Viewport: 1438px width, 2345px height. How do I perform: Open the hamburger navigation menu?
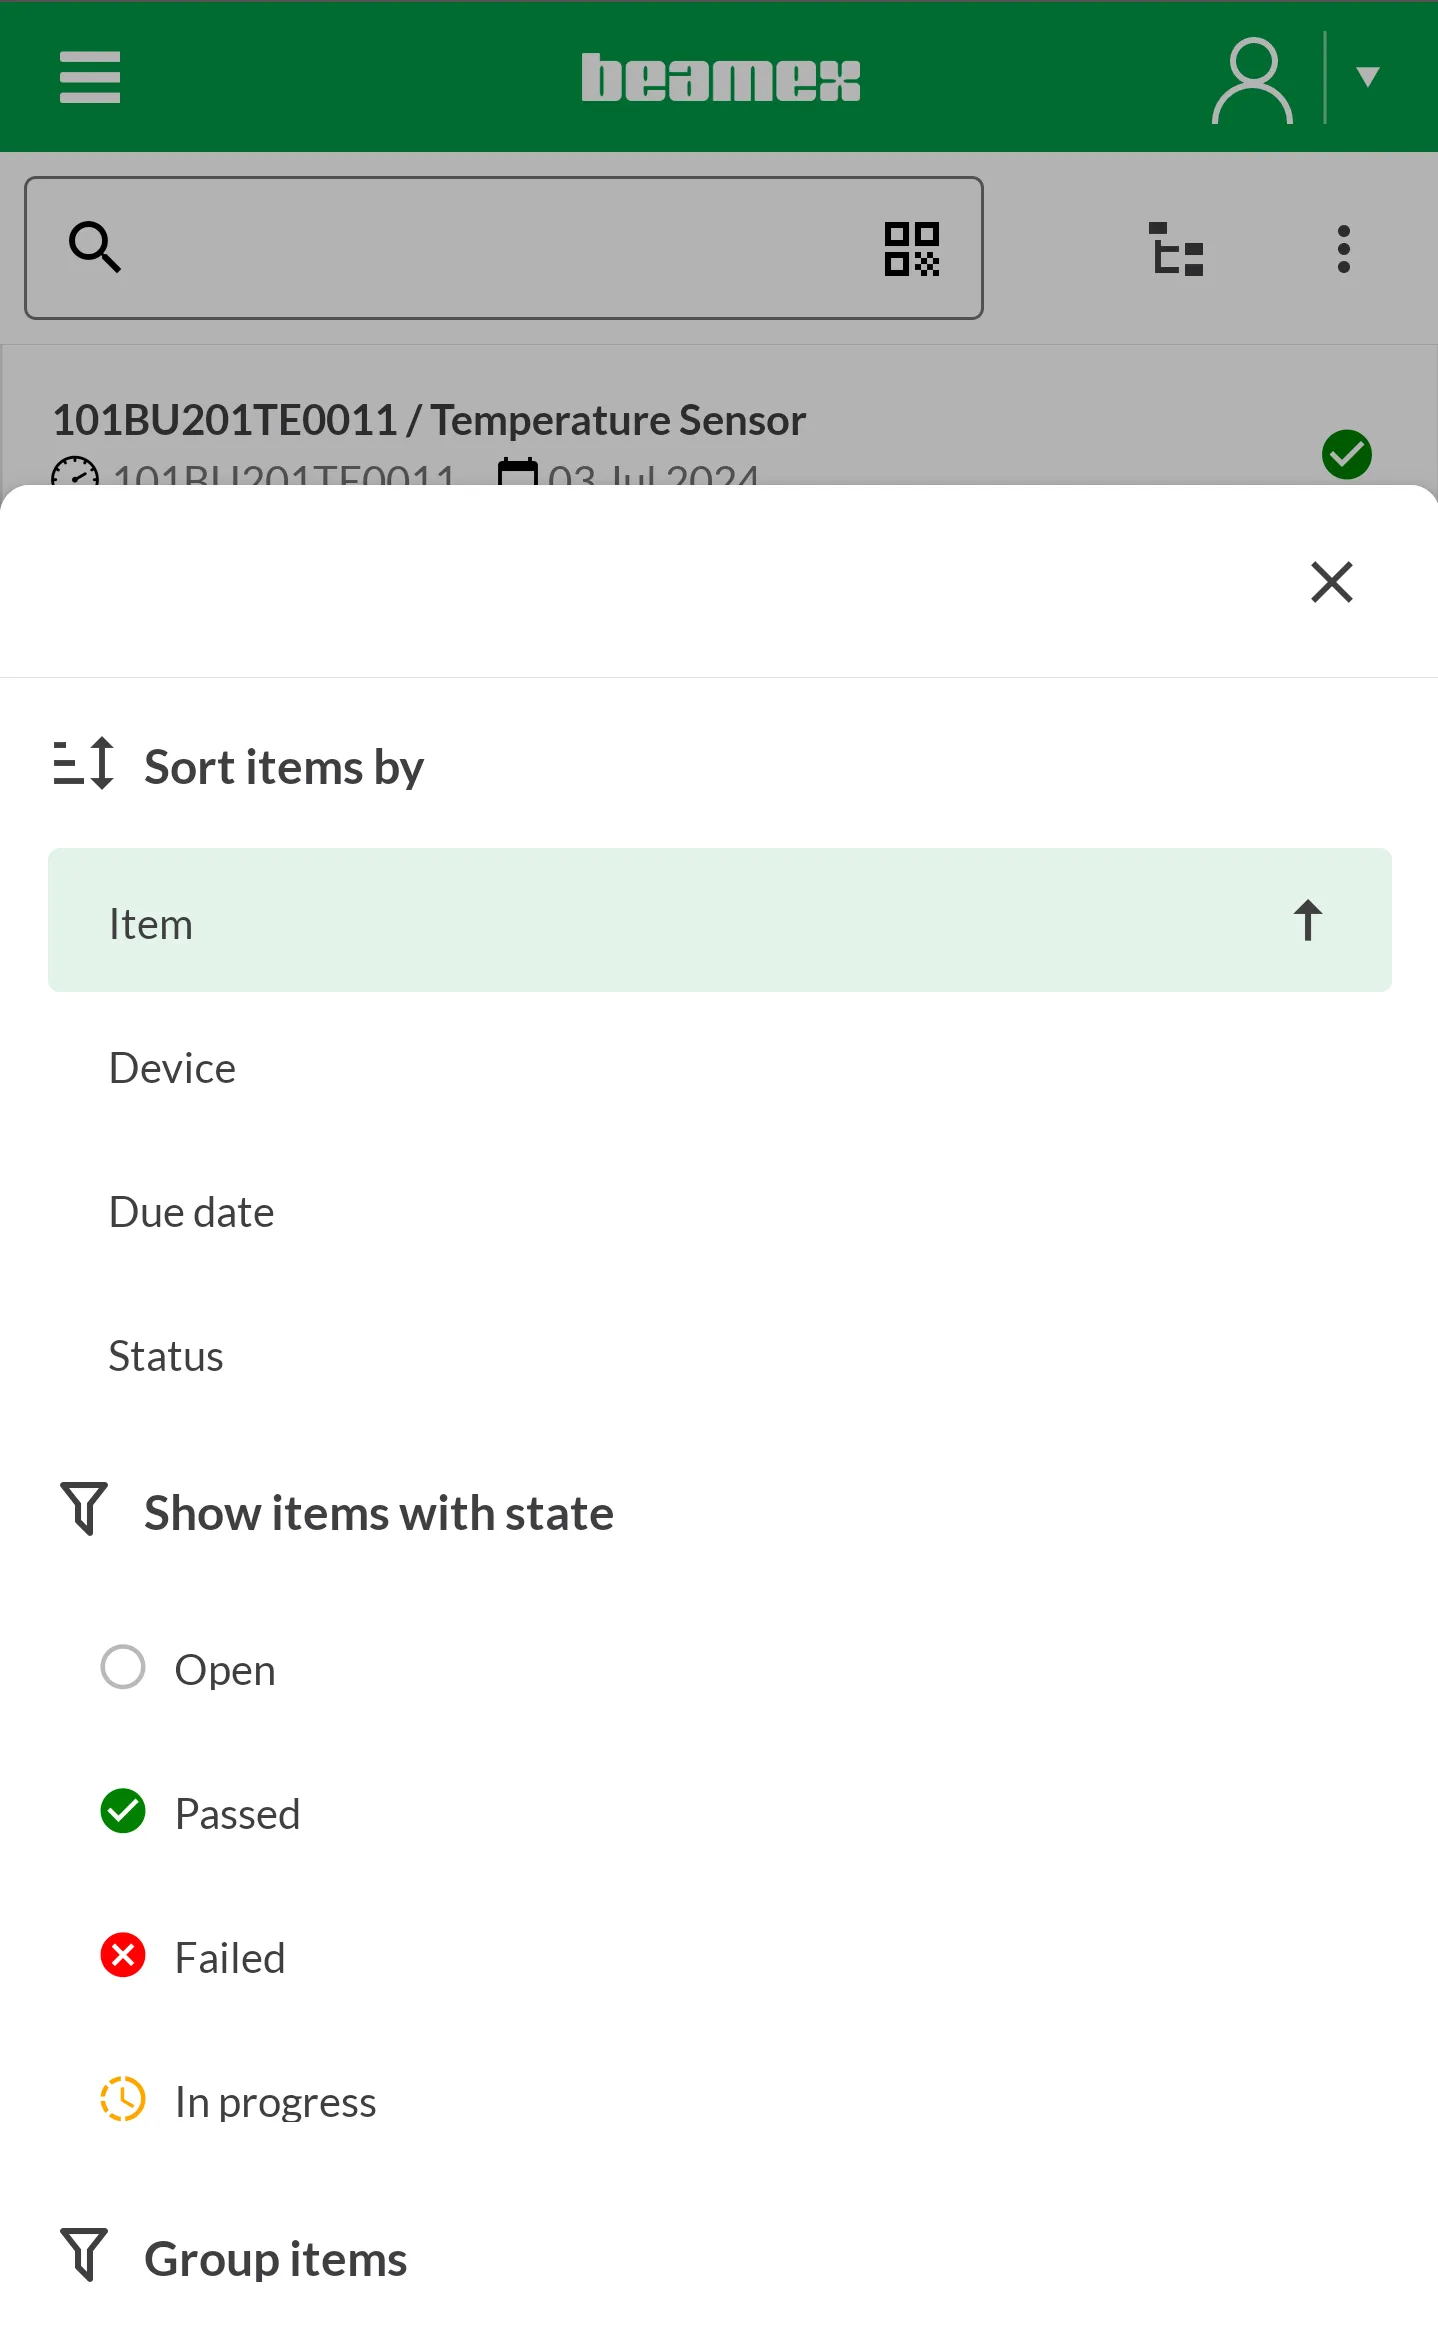click(90, 77)
